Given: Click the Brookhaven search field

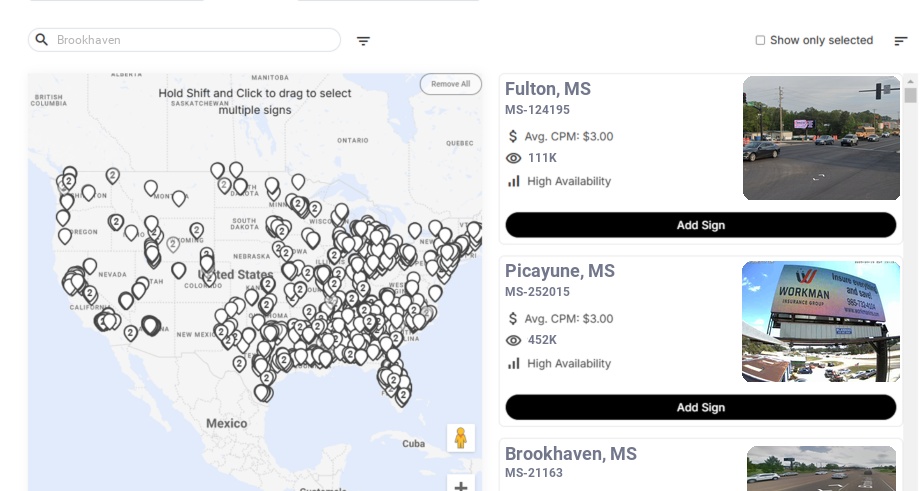Looking at the screenshot, I should pyautogui.click(x=195, y=40).
